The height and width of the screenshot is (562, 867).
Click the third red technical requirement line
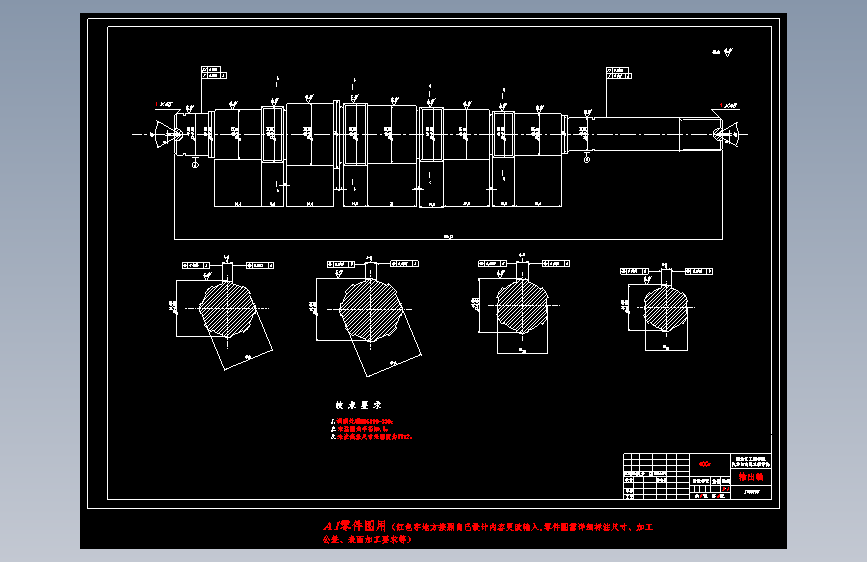pos(372,437)
